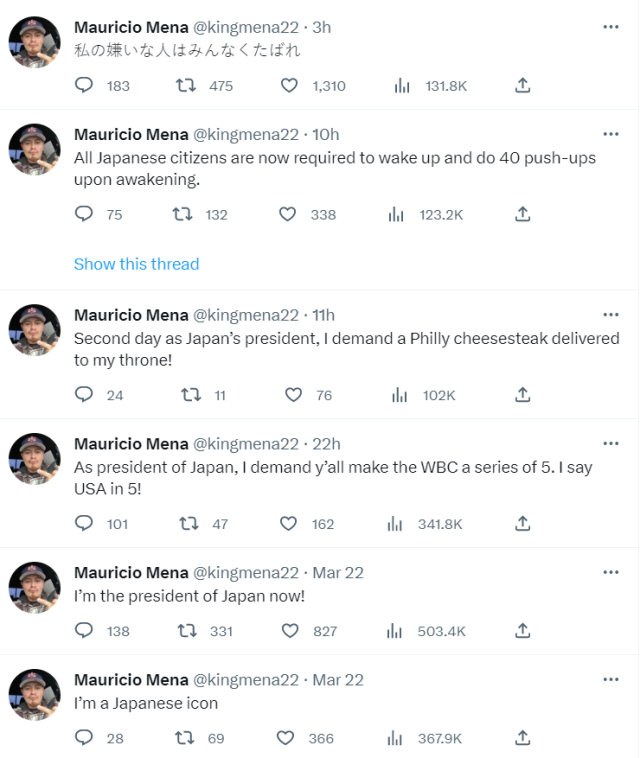Screen dimensions: 640x758
Task: Click 'Show this thread' link
Action: [x=136, y=264]
